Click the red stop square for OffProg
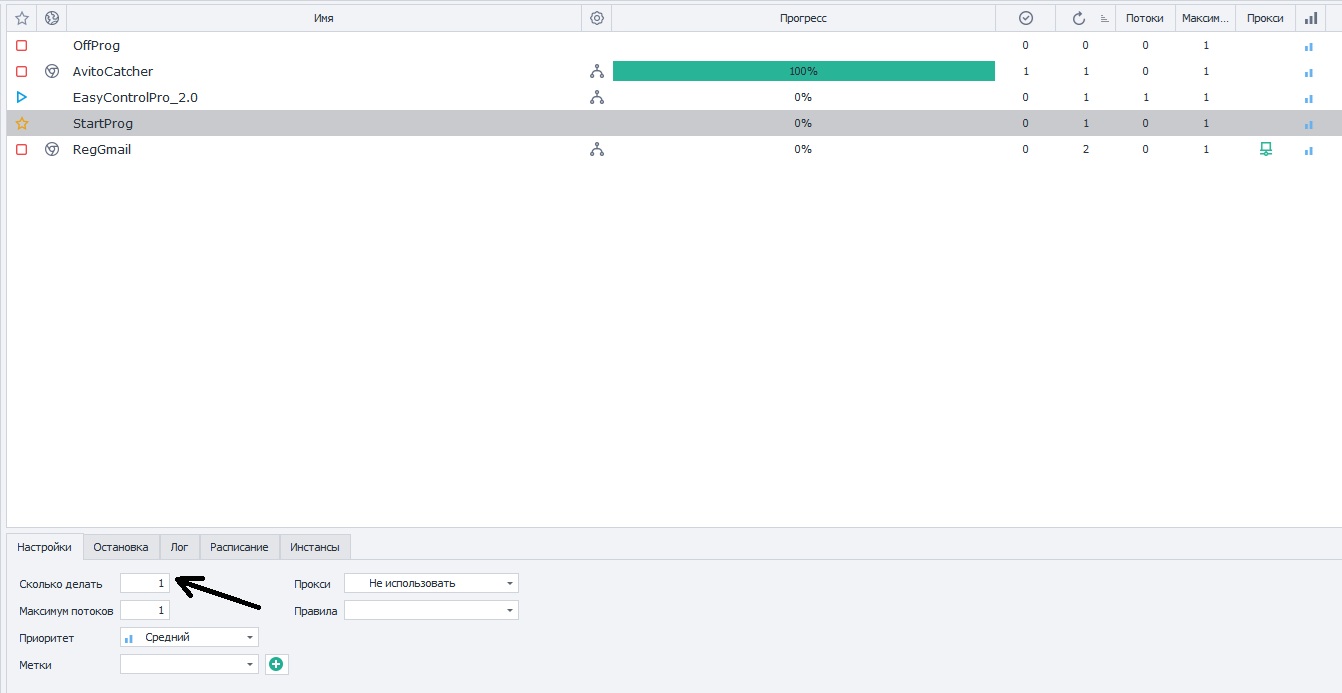Screen dimensions: 1342x693 [22, 46]
